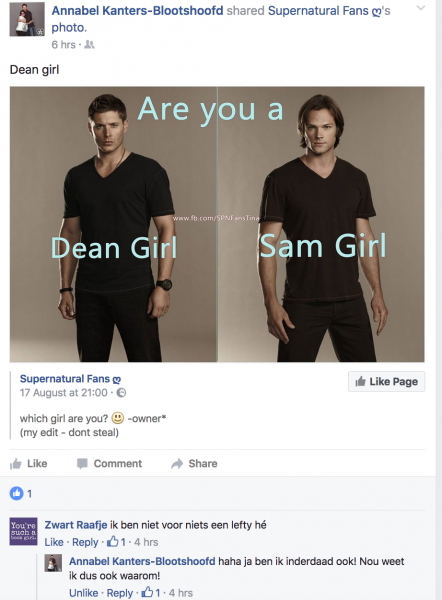Click the like count thumb on Zwart Raafje's comment

coord(113,541)
